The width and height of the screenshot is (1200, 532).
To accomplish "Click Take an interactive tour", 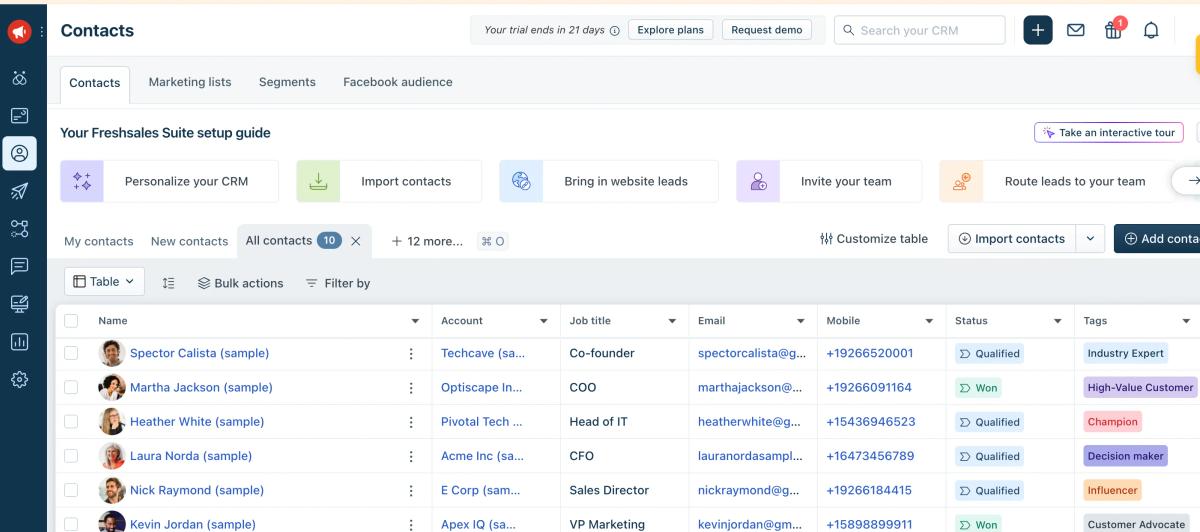I will (1108, 132).
